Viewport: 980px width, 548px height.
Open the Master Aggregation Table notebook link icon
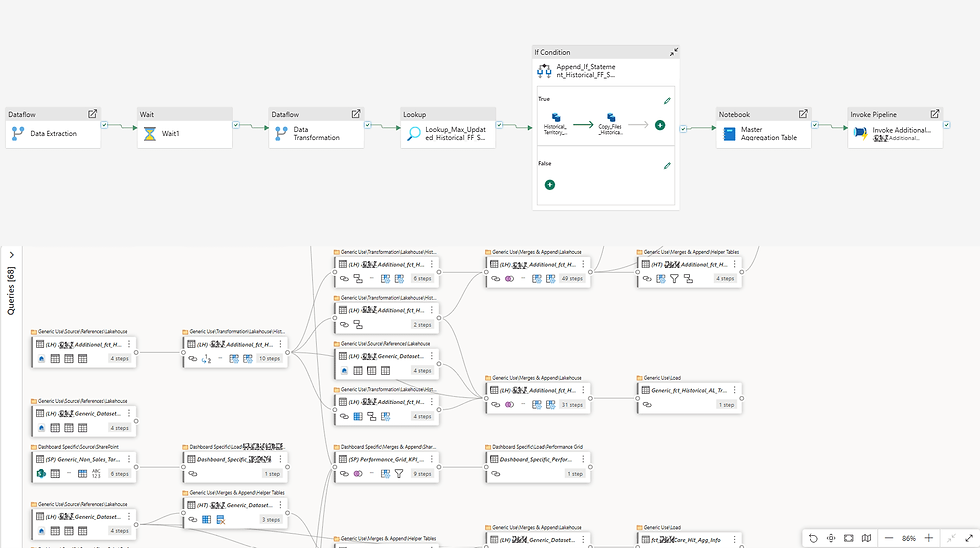803,114
